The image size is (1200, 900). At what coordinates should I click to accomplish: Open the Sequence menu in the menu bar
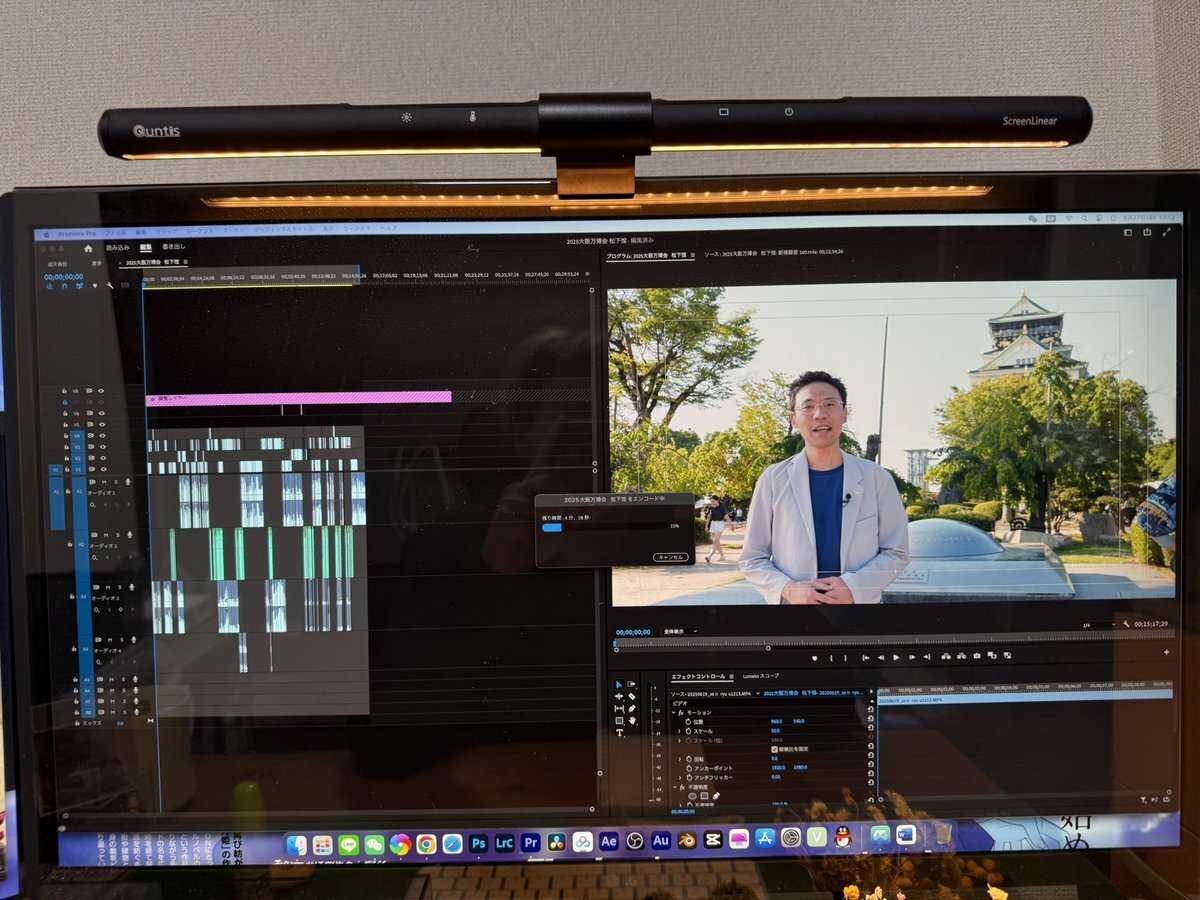pyautogui.click(x=200, y=230)
